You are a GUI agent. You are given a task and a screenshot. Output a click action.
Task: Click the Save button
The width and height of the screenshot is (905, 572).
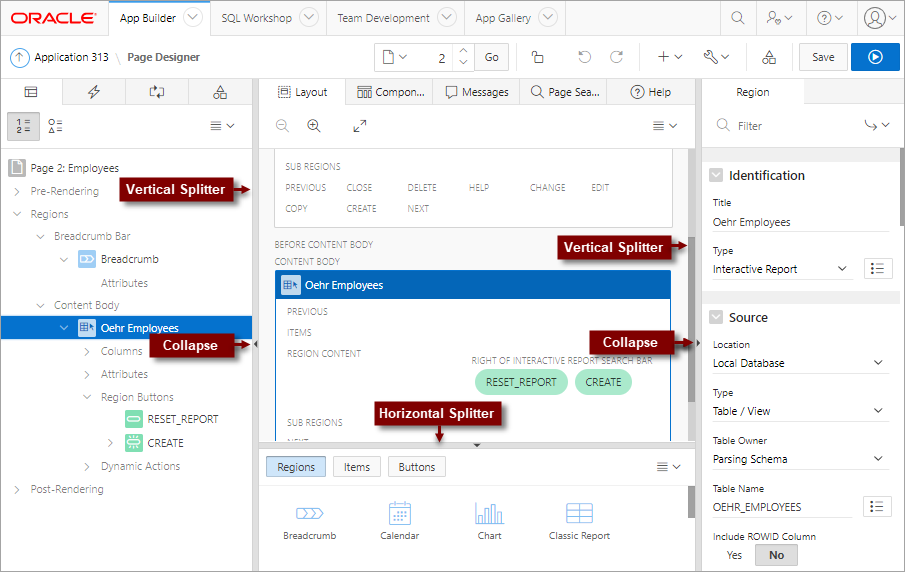[823, 57]
